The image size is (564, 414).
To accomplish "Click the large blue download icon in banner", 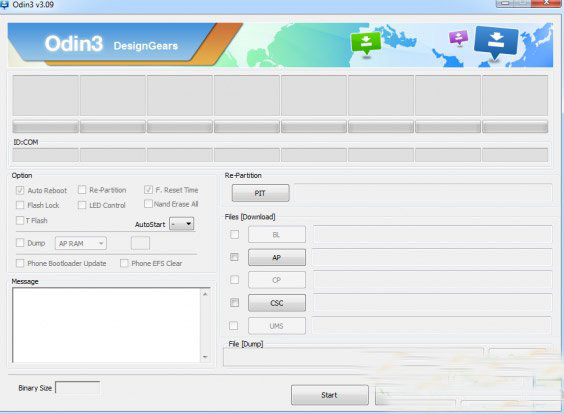I will [496, 42].
